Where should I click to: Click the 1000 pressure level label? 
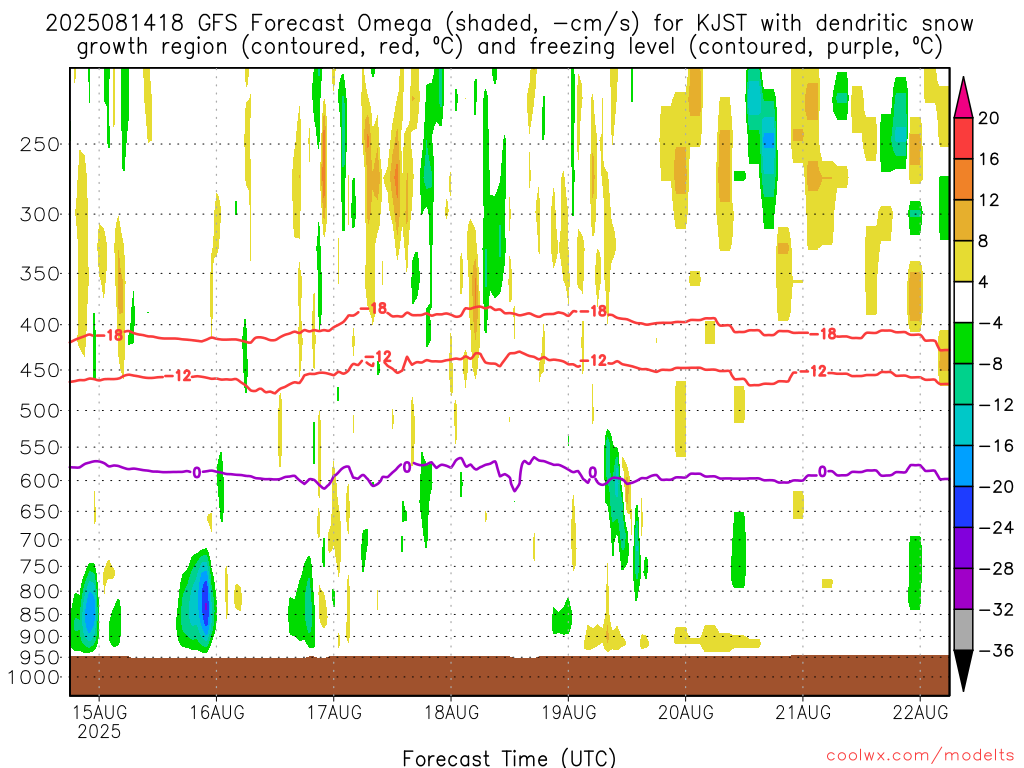[34, 678]
